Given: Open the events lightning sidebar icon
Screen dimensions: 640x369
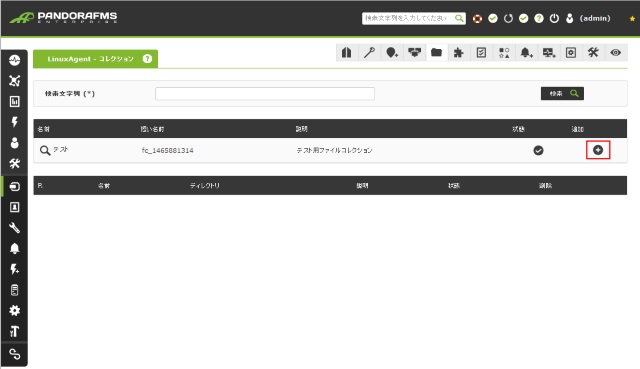Looking at the screenshot, I should (15, 122).
